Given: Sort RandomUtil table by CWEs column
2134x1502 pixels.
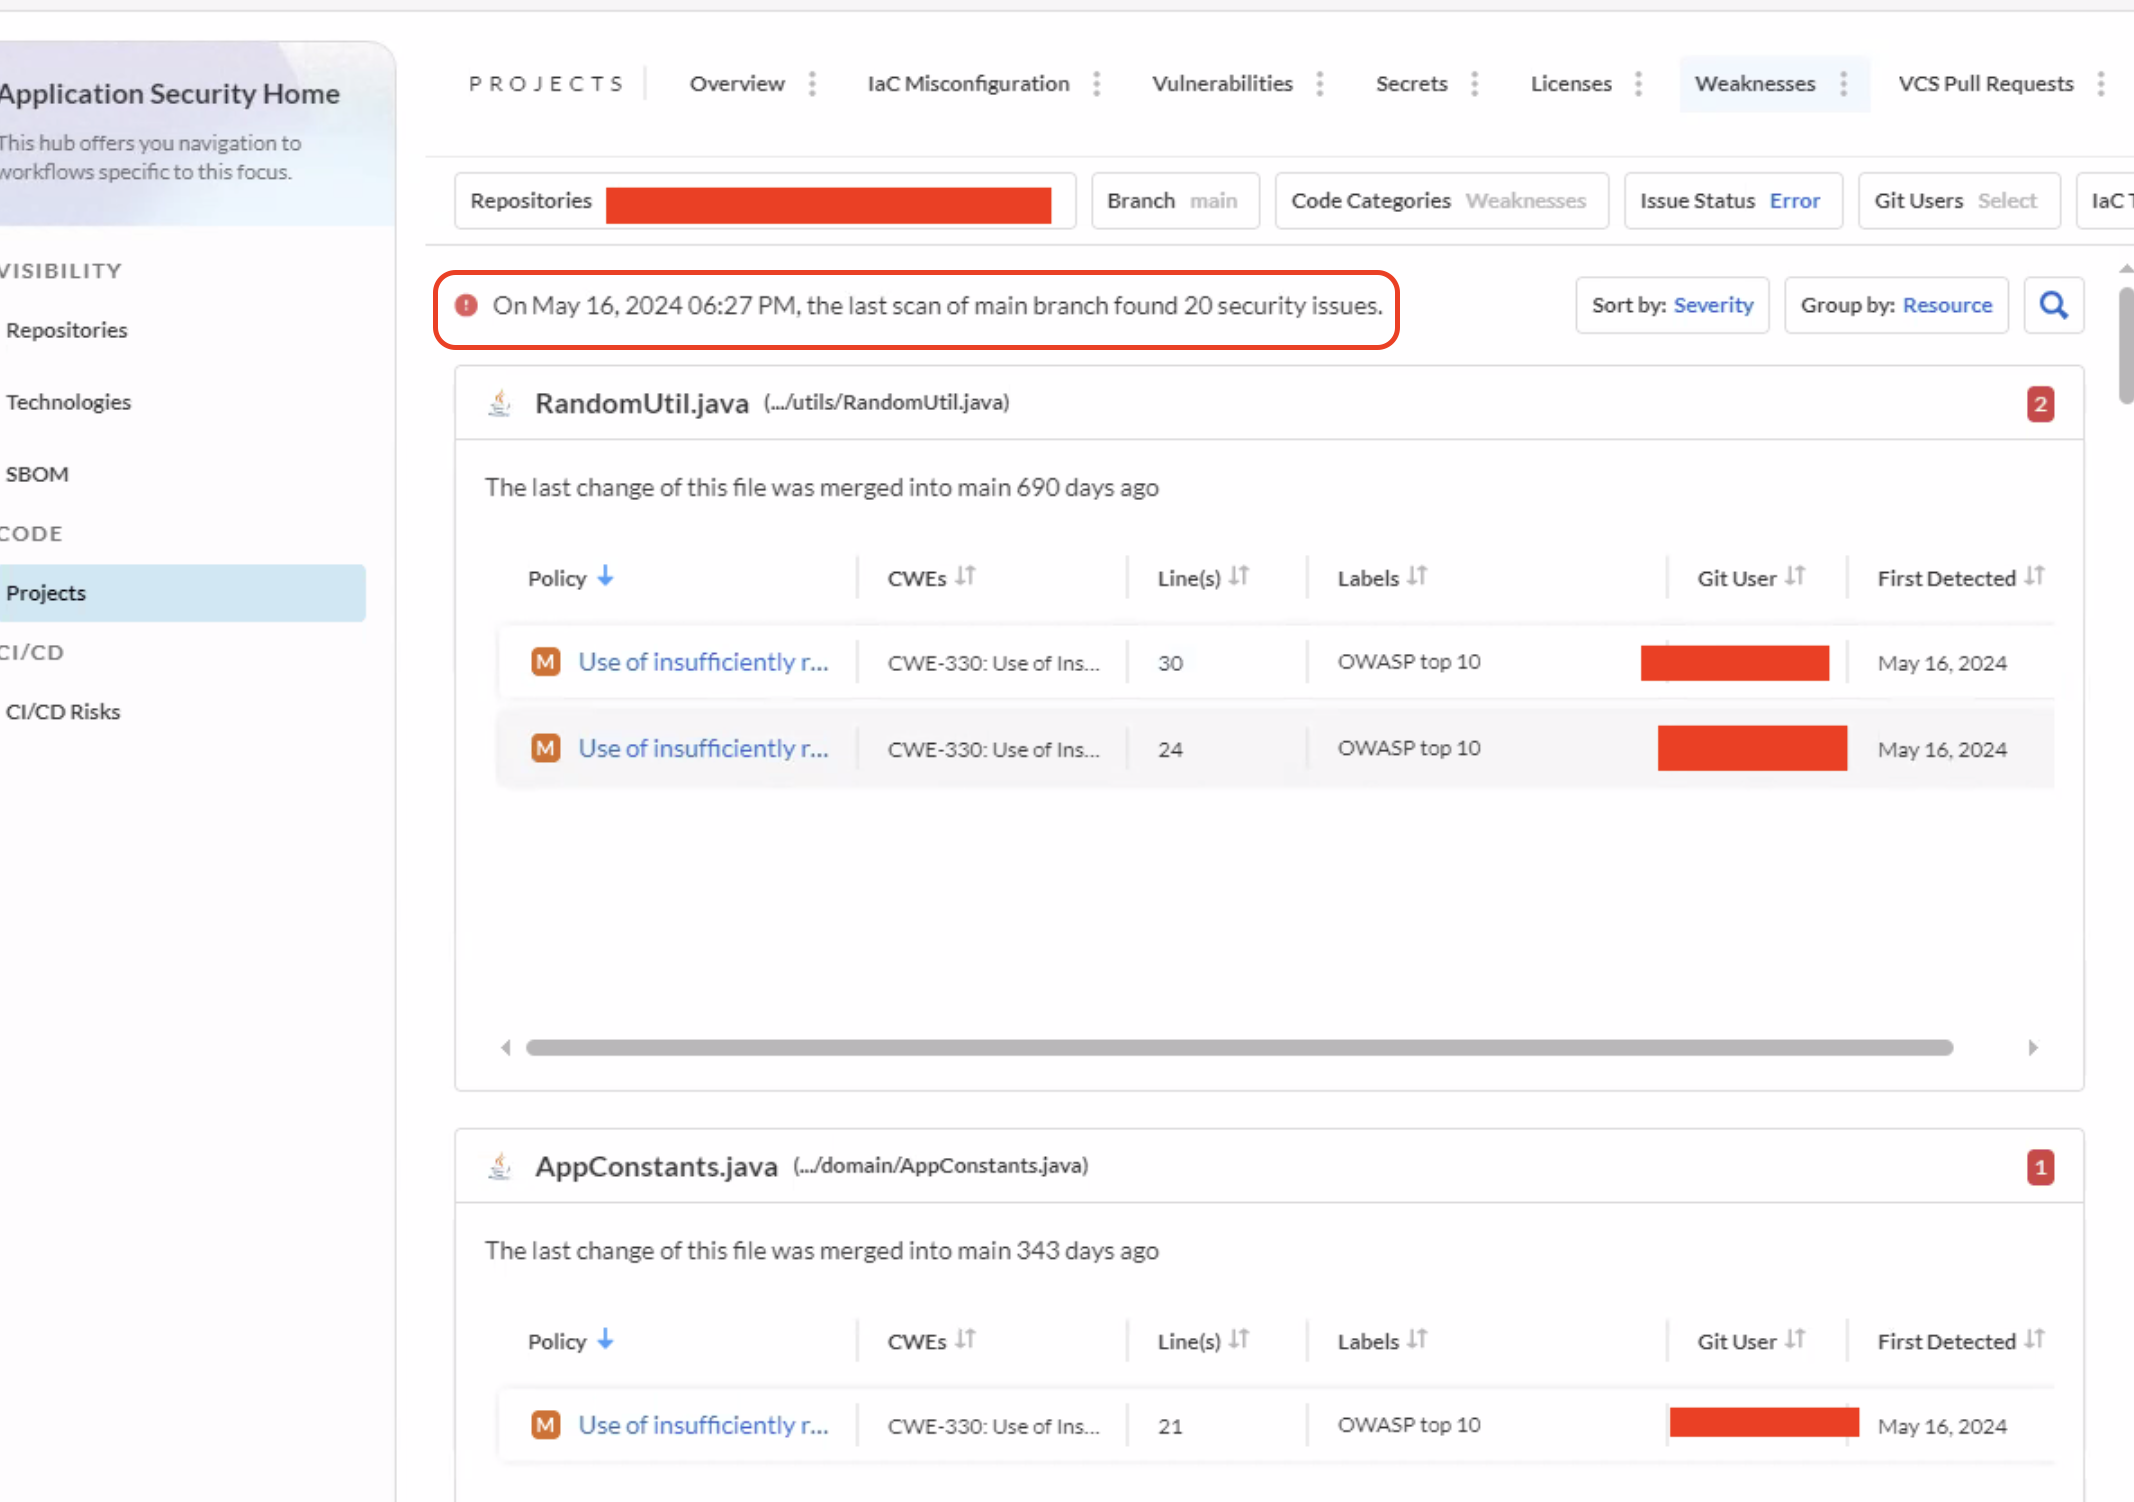Looking at the screenshot, I should tap(965, 577).
